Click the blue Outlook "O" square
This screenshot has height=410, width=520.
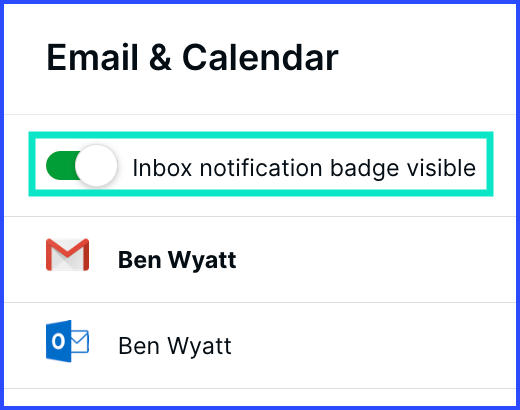pyautogui.click(x=59, y=341)
